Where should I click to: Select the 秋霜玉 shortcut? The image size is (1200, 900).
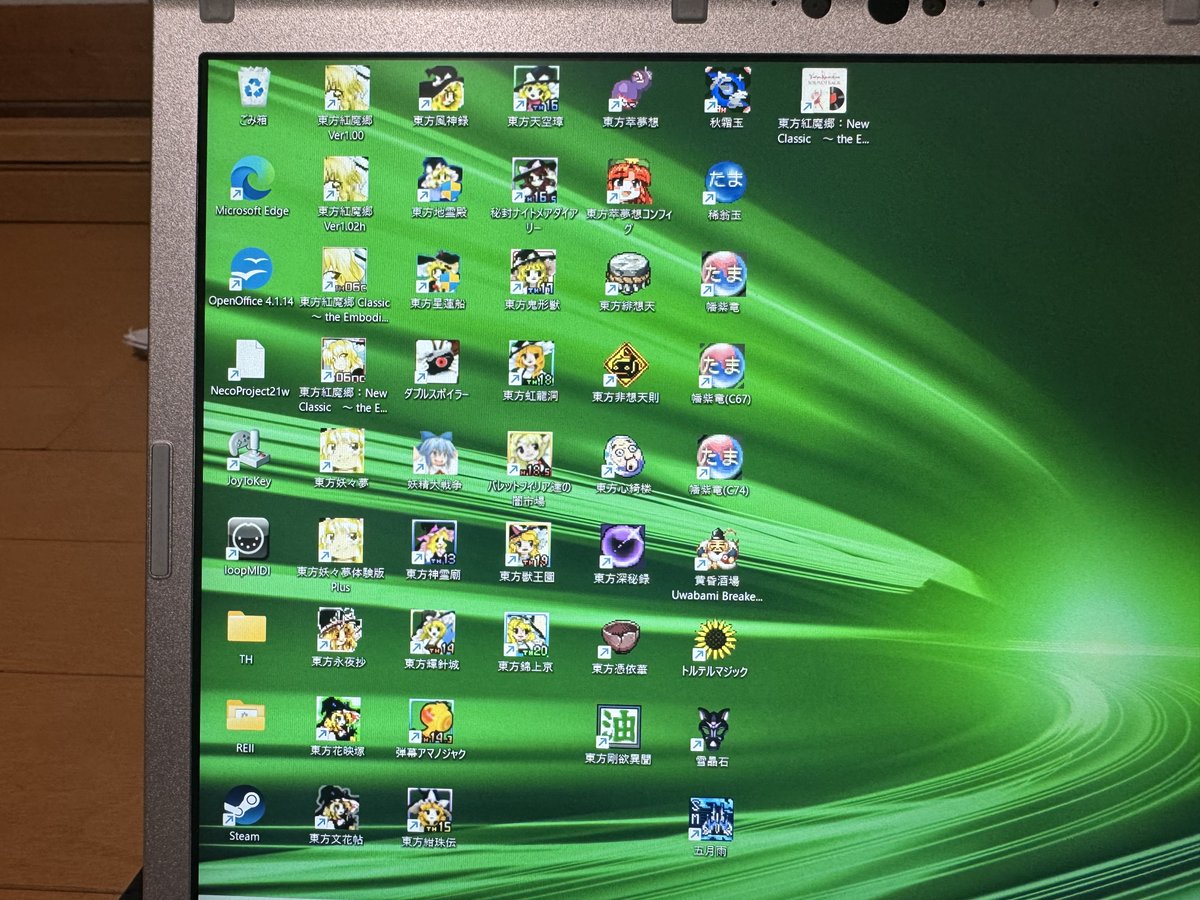coord(727,90)
